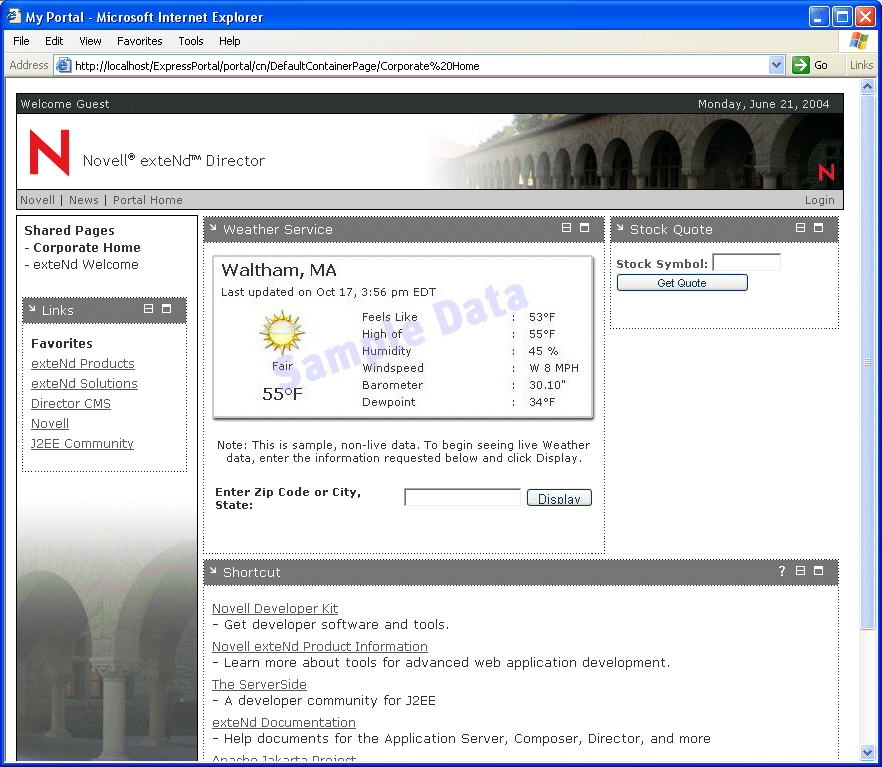Open the Novell navigation link in the header
The image size is (882, 767).
[38, 200]
